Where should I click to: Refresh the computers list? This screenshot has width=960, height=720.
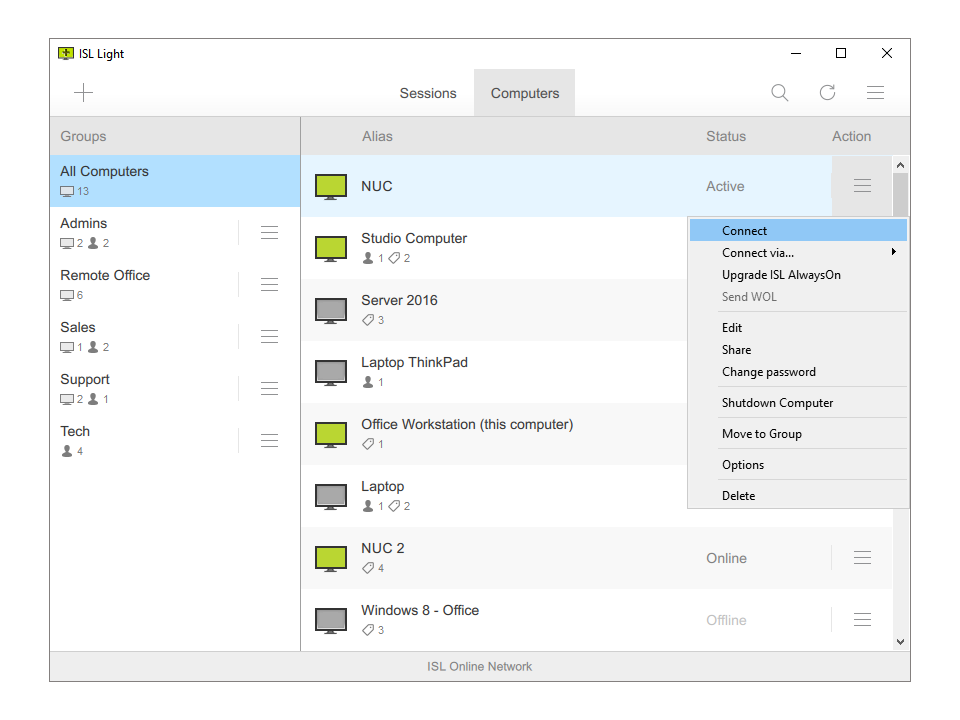pyautogui.click(x=827, y=92)
